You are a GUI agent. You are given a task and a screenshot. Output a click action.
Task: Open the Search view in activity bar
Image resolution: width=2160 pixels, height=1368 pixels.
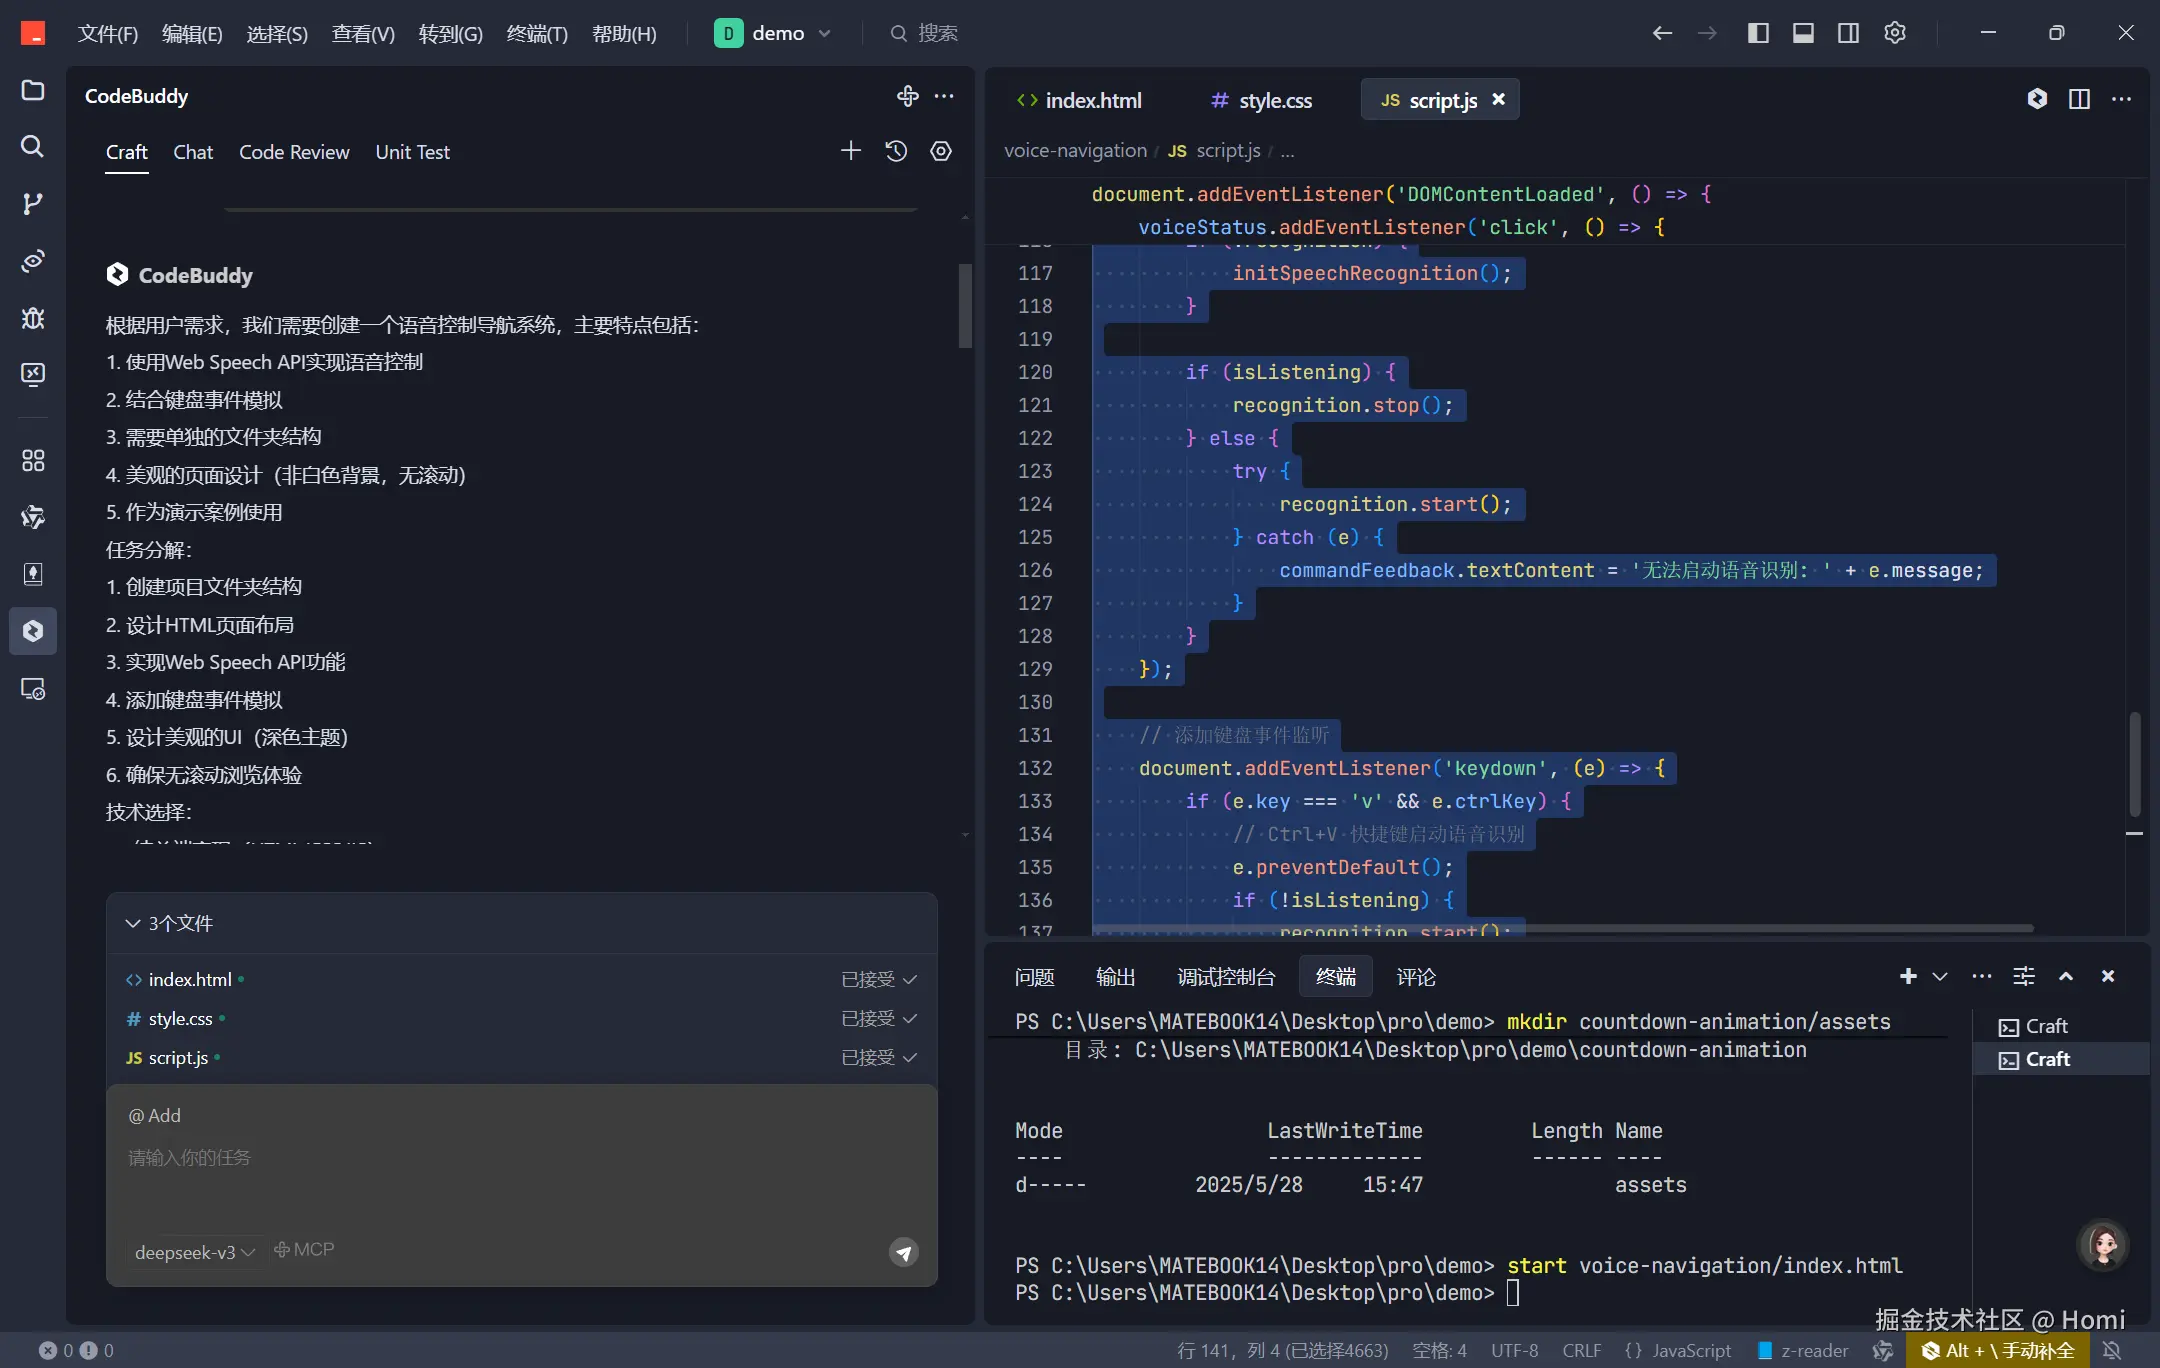33,147
